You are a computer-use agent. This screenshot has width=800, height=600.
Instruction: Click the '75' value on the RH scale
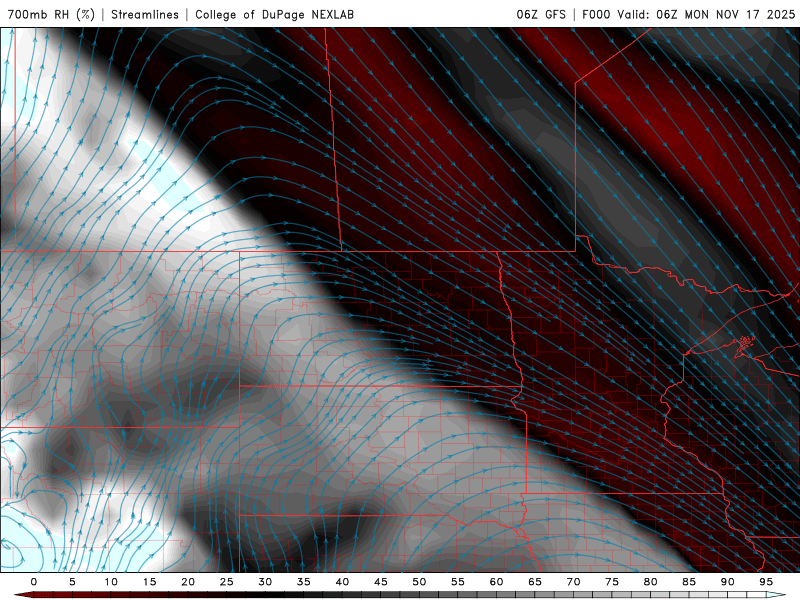(612, 582)
